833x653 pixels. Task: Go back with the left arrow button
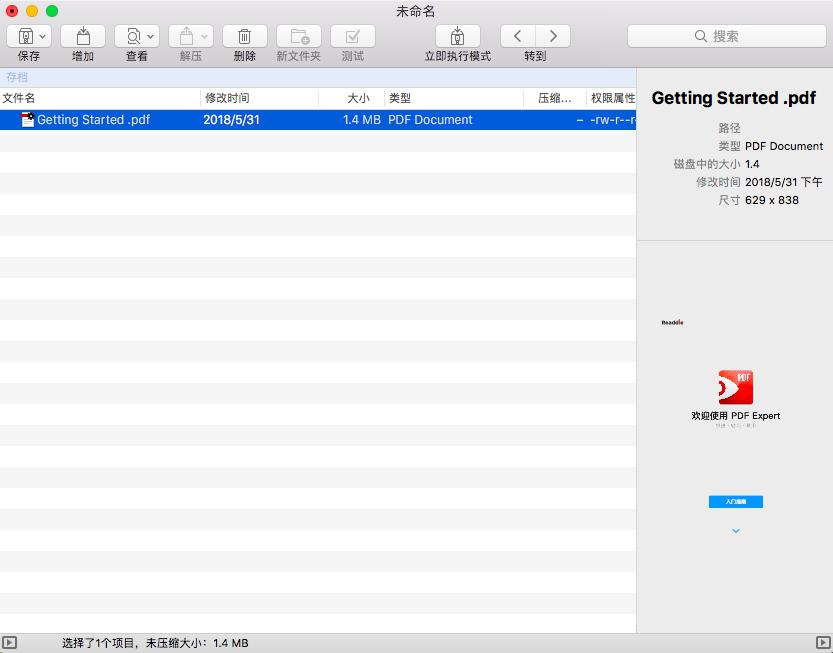coord(517,36)
